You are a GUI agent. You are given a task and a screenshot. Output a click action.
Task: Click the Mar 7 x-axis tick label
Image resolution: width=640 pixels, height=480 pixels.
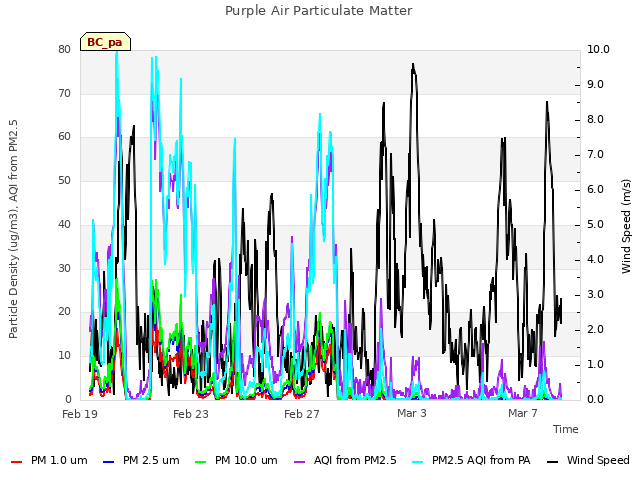coord(523,413)
